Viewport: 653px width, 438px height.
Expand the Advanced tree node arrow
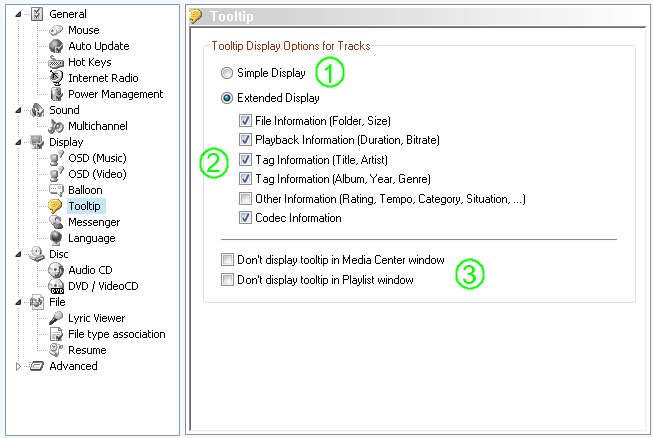point(18,366)
